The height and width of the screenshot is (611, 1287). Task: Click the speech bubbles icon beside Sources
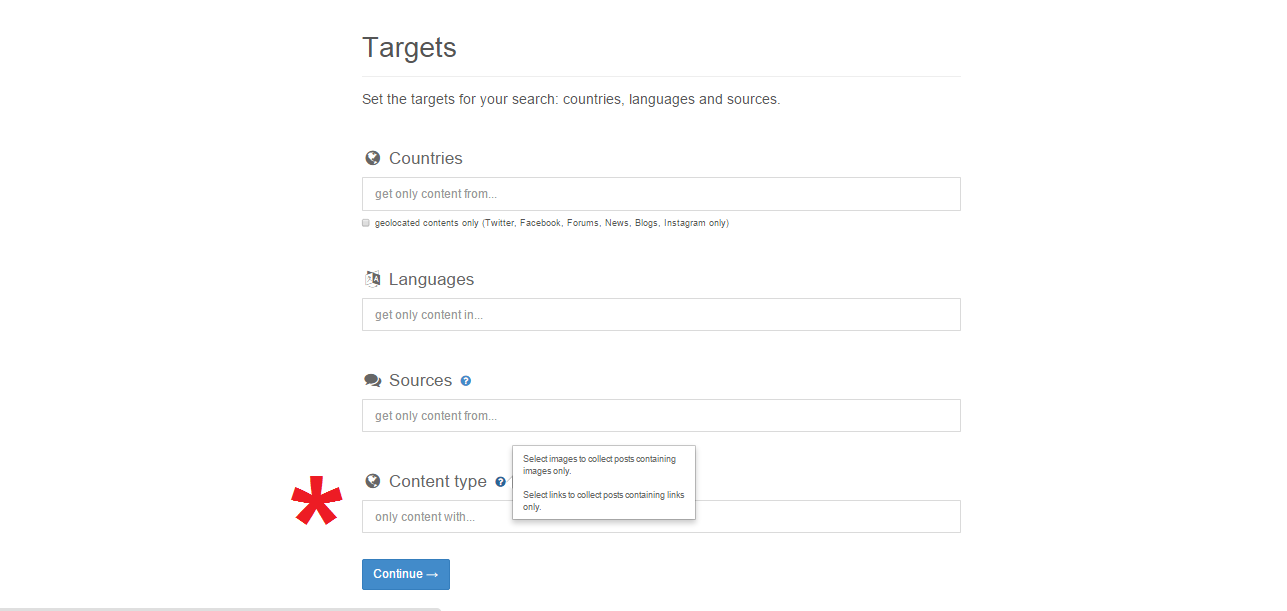click(373, 380)
